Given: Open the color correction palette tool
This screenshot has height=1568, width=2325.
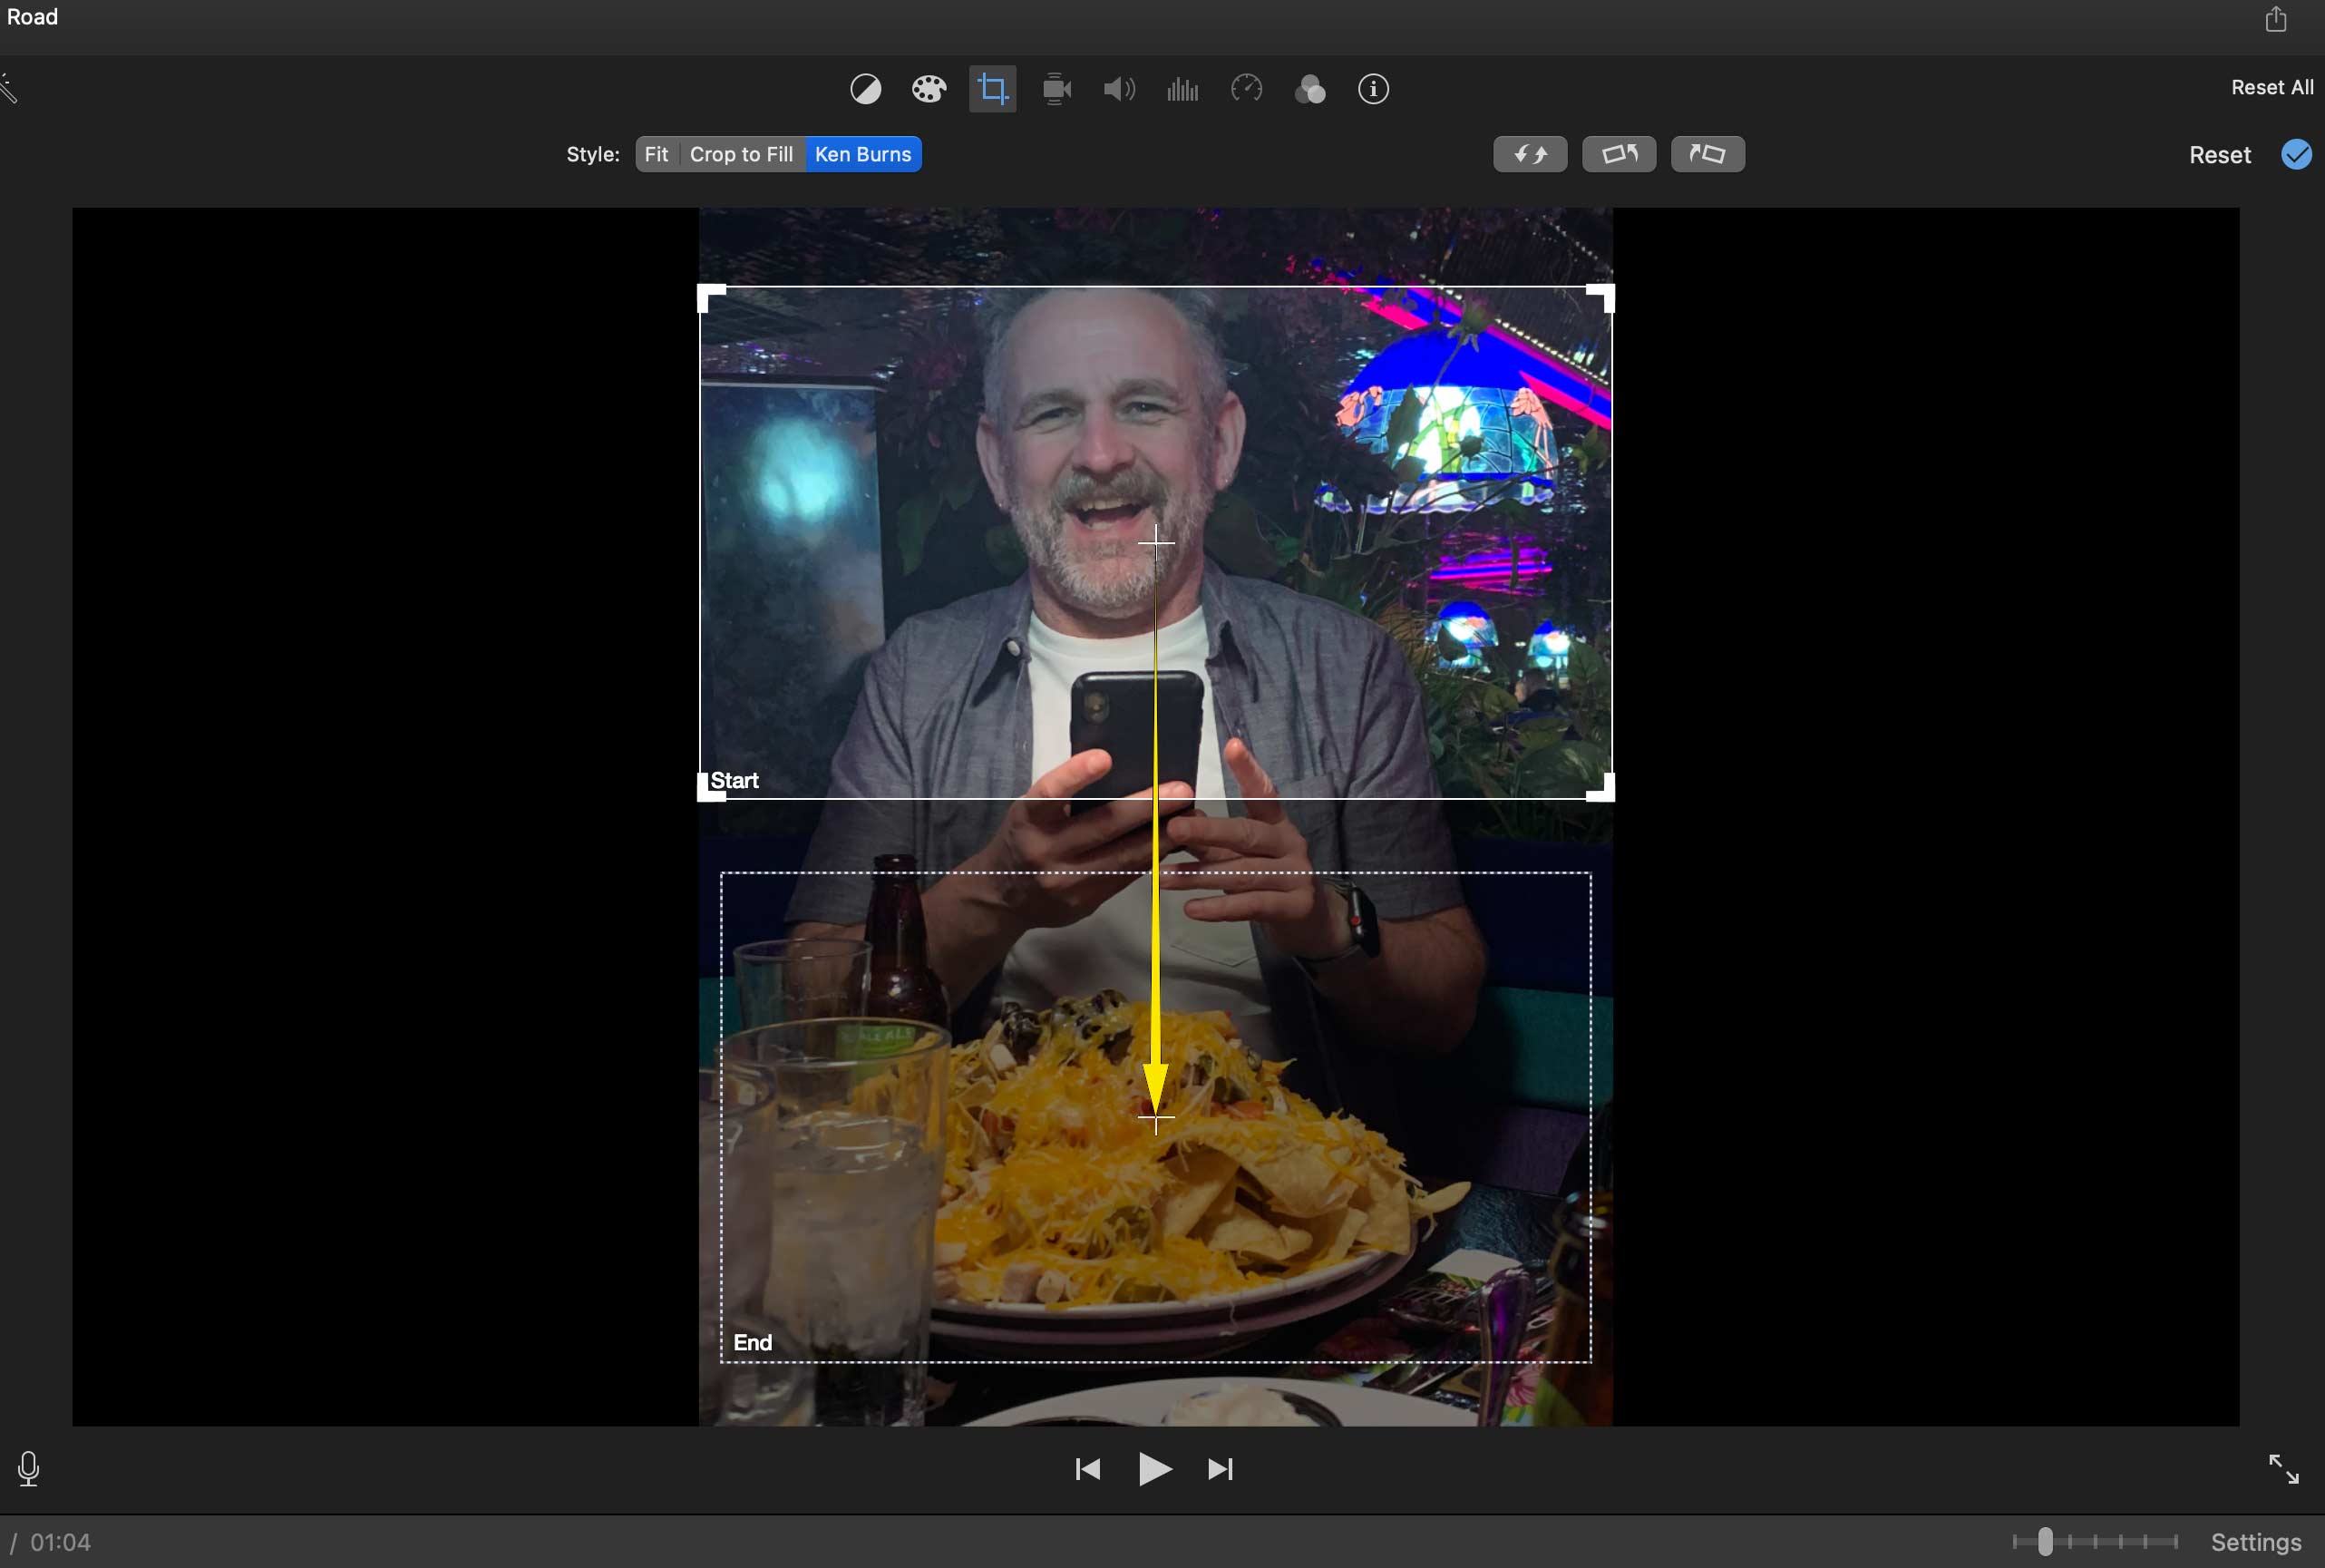Looking at the screenshot, I should pyautogui.click(x=929, y=90).
